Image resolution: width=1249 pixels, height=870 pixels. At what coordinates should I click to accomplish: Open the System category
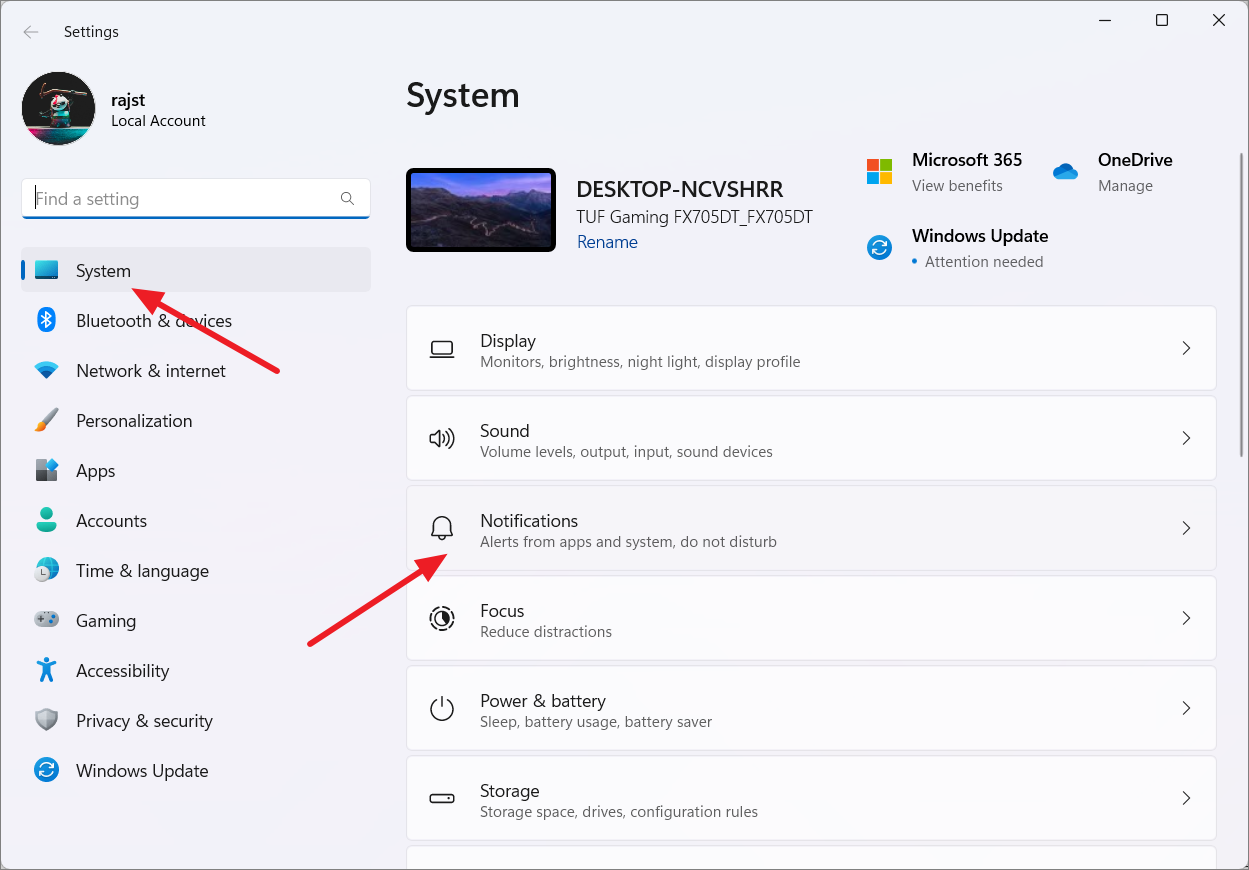click(196, 270)
